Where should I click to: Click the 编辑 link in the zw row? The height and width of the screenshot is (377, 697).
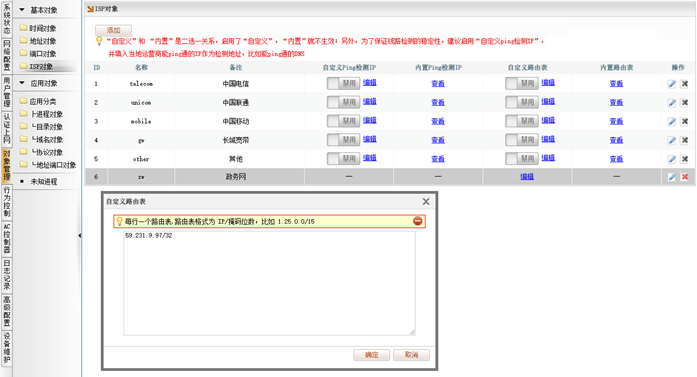[x=527, y=176]
